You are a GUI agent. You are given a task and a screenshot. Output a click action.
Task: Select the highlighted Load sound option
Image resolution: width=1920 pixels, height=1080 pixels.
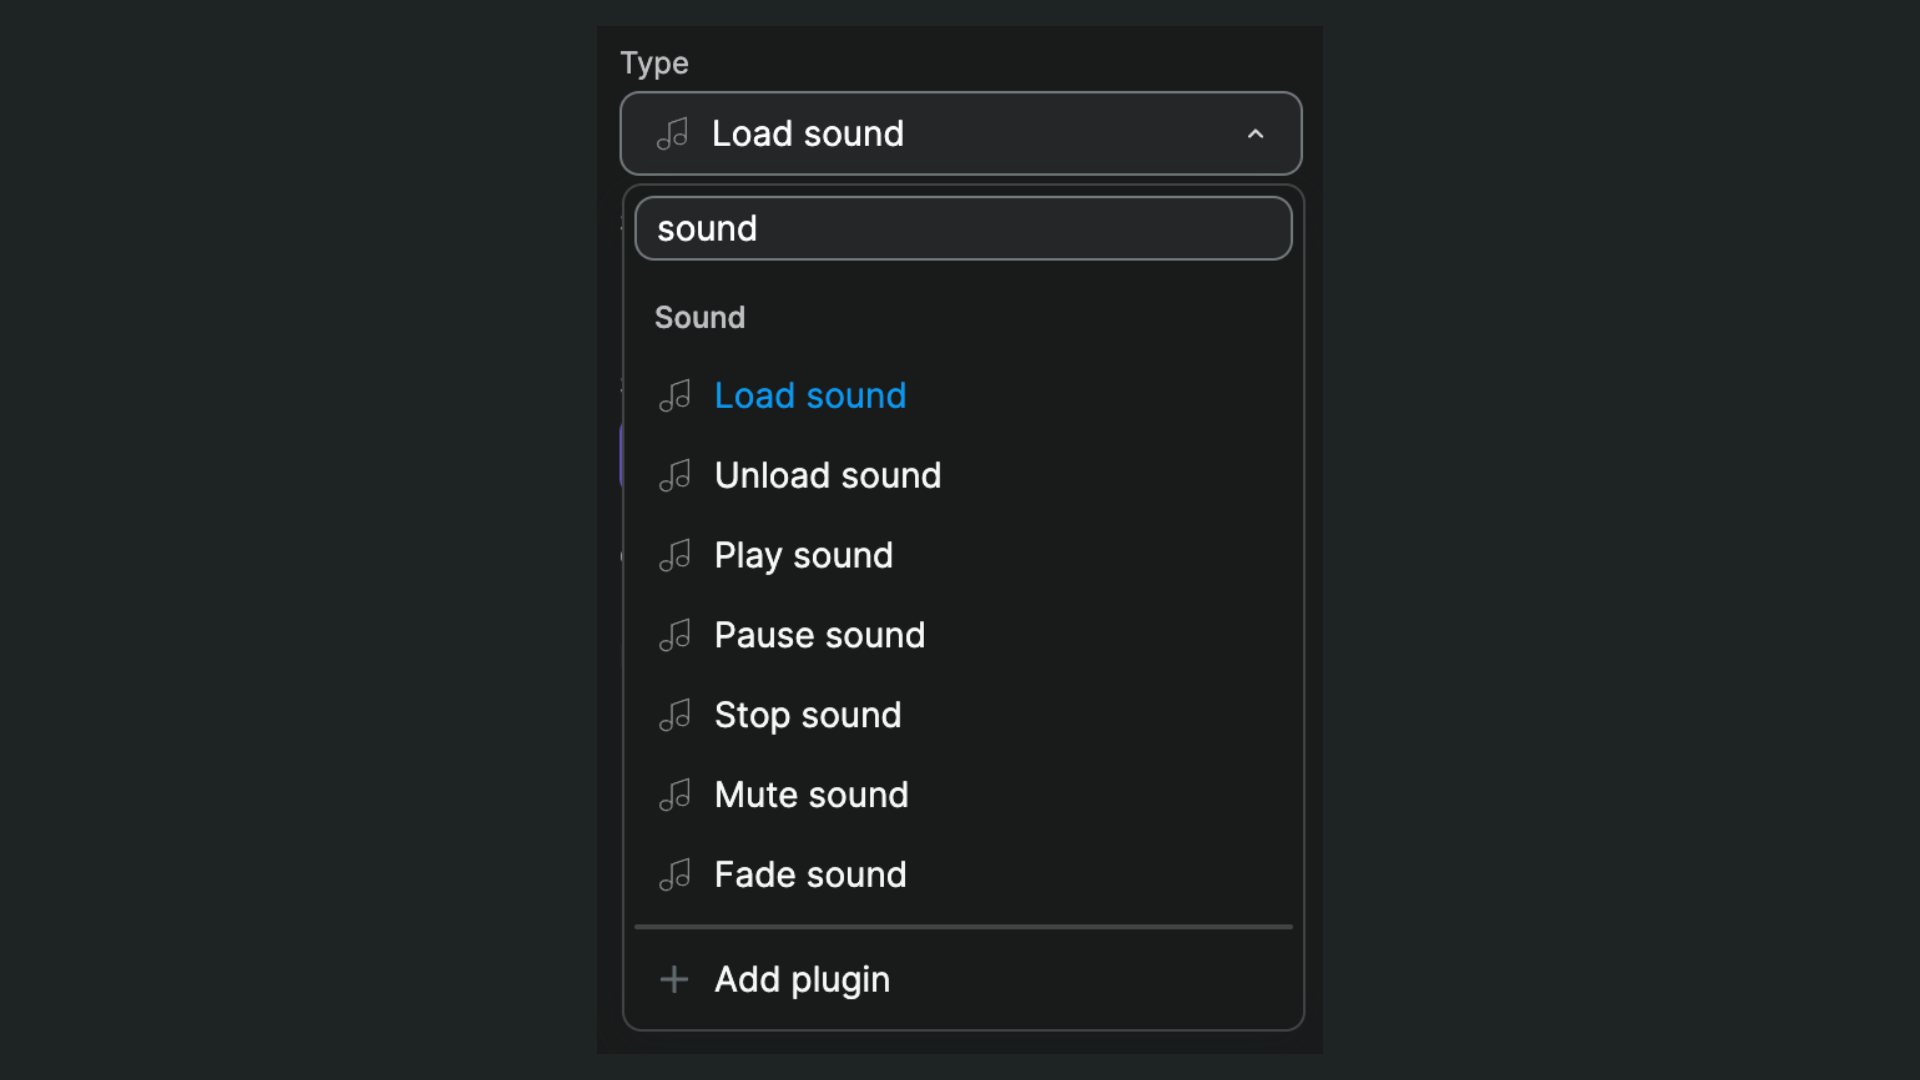coord(810,395)
